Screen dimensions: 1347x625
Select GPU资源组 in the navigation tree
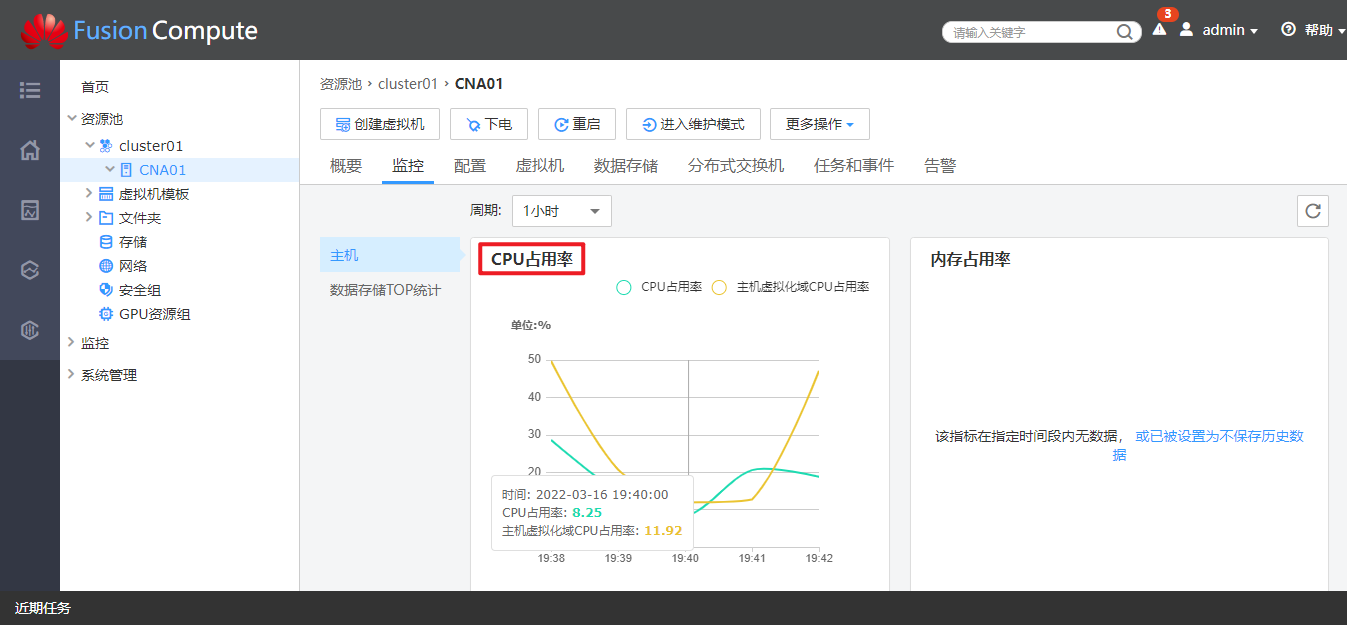(x=155, y=314)
